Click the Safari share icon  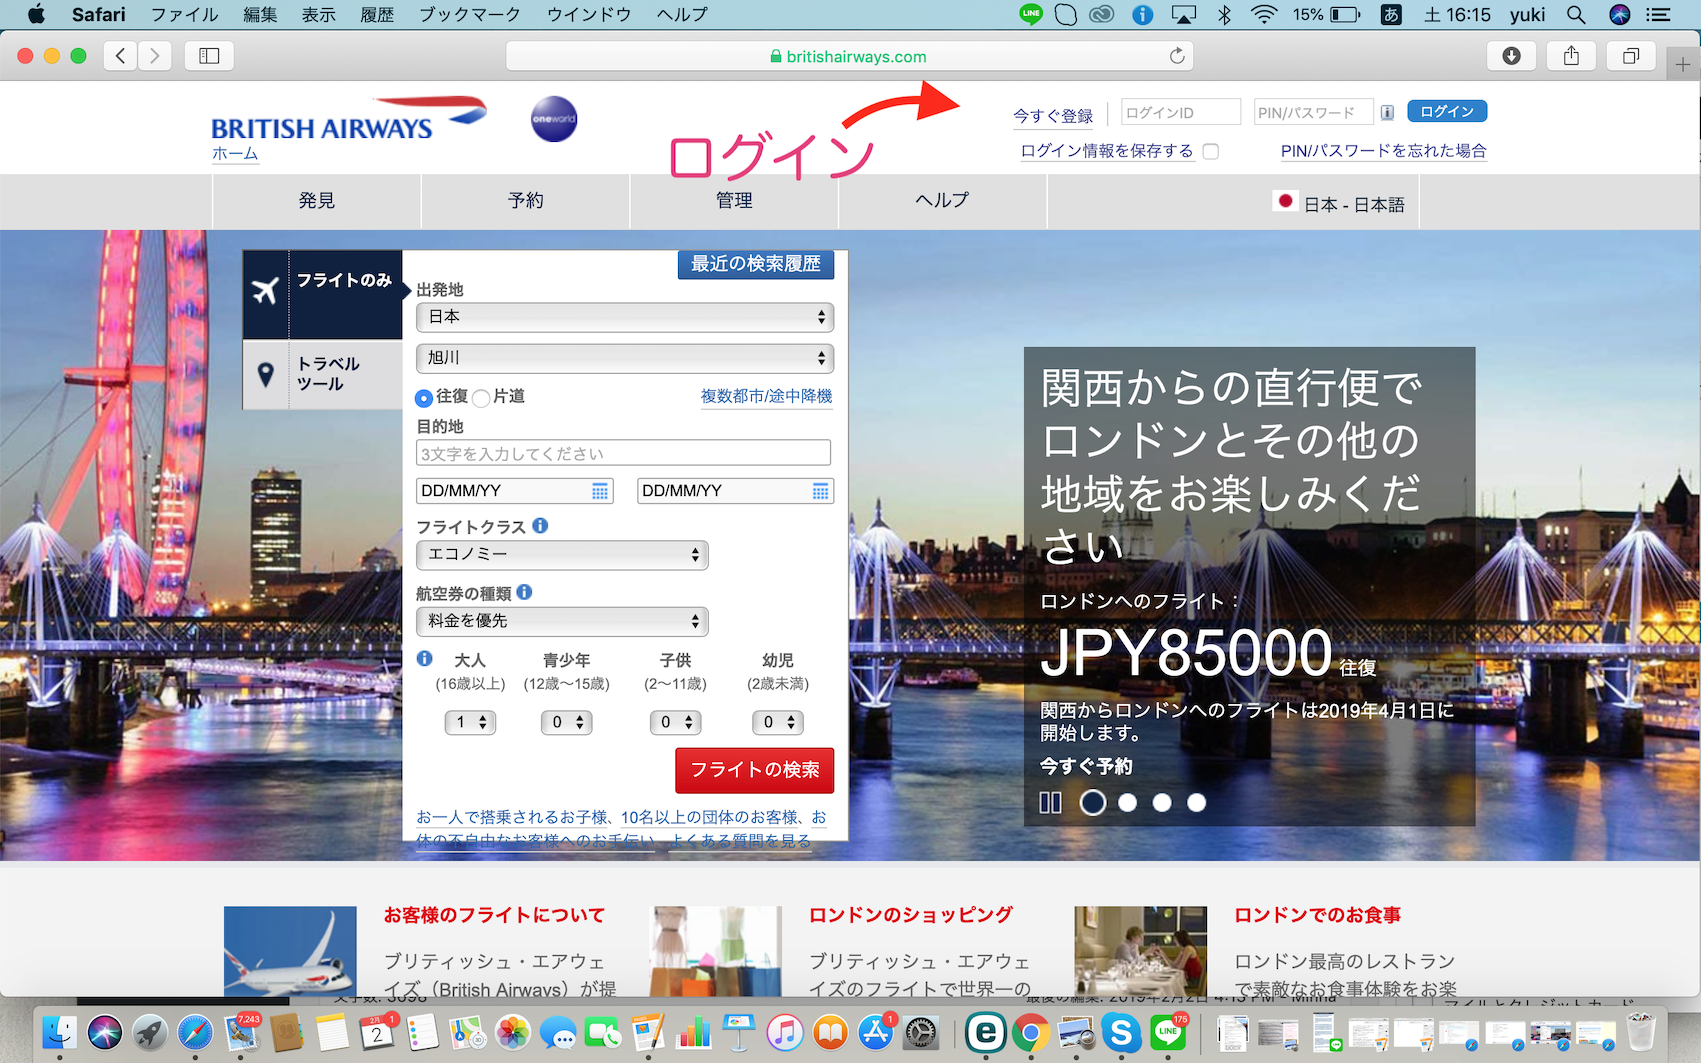pyautogui.click(x=1571, y=56)
